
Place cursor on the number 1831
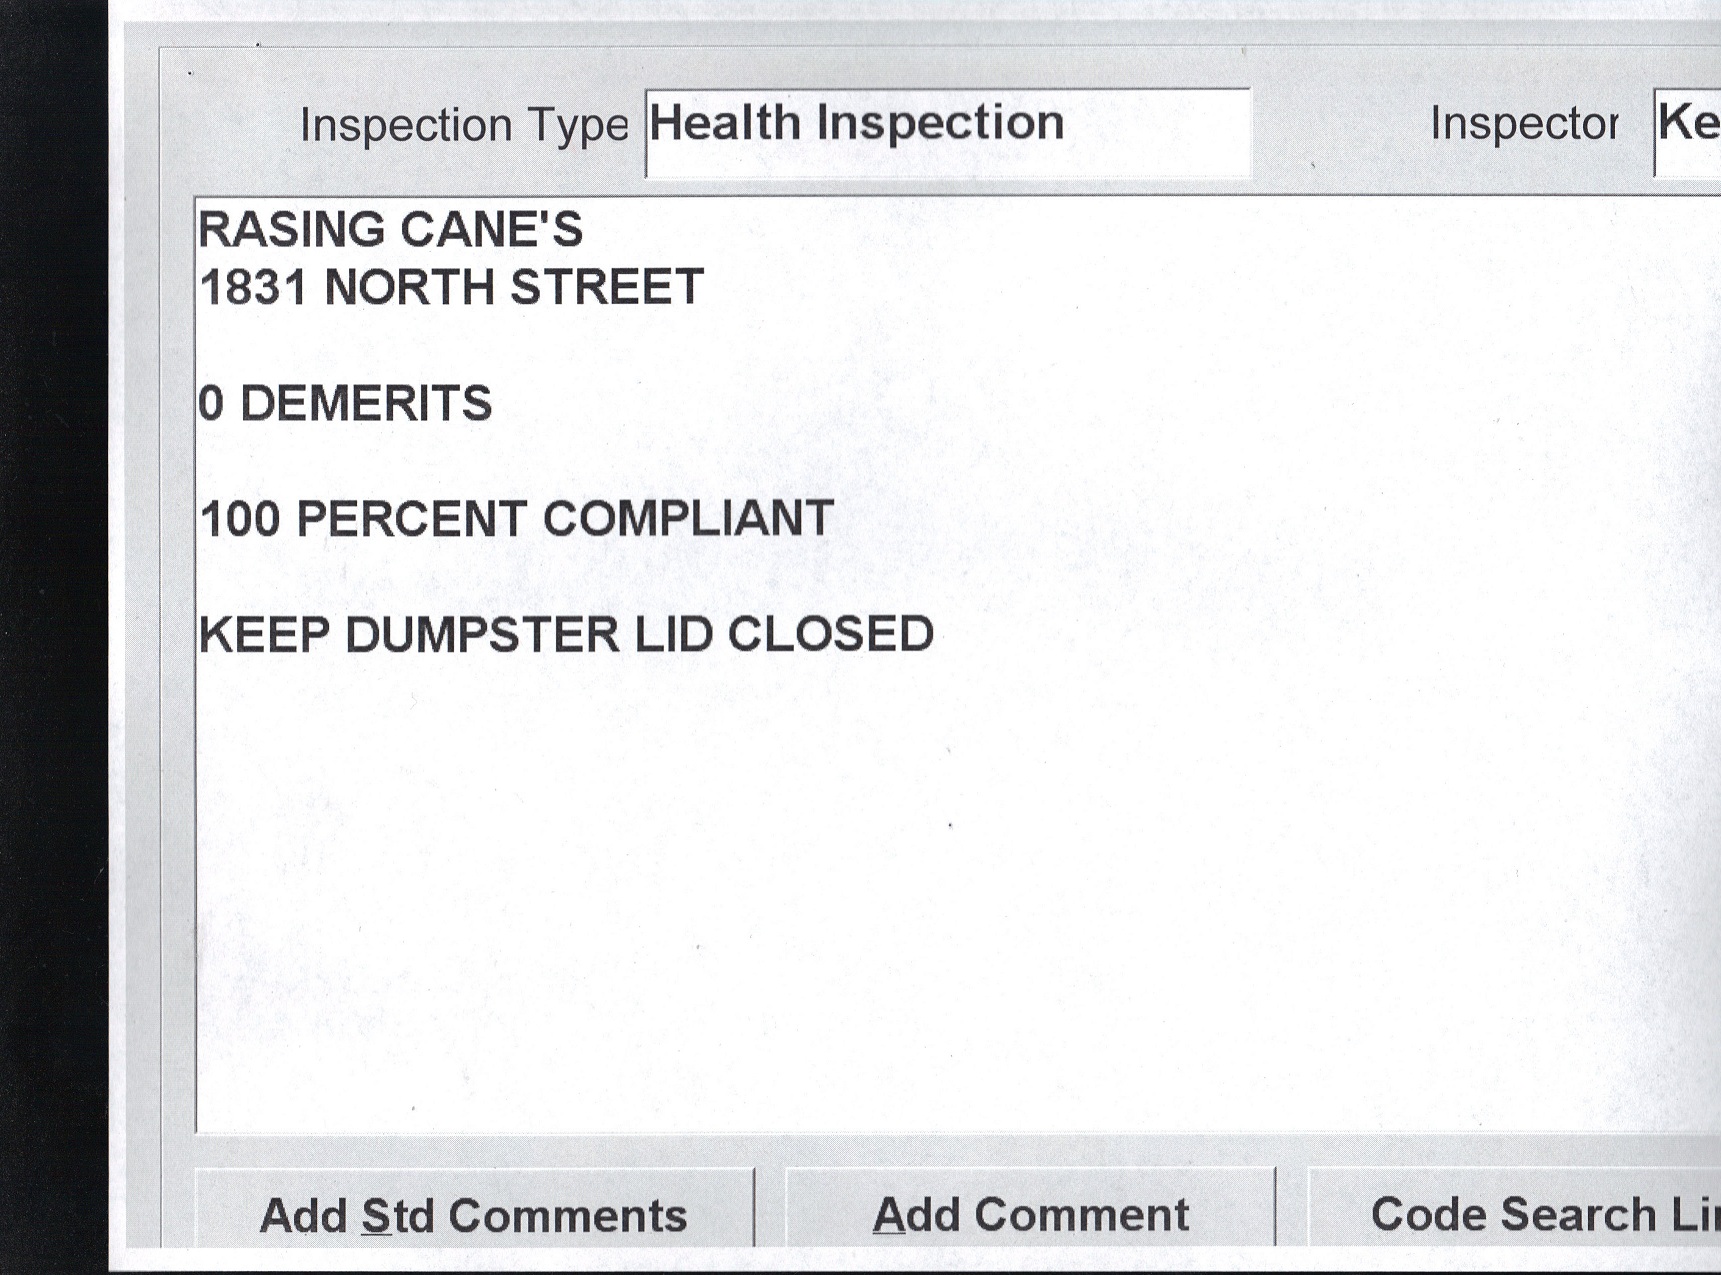pyautogui.click(x=253, y=288)
